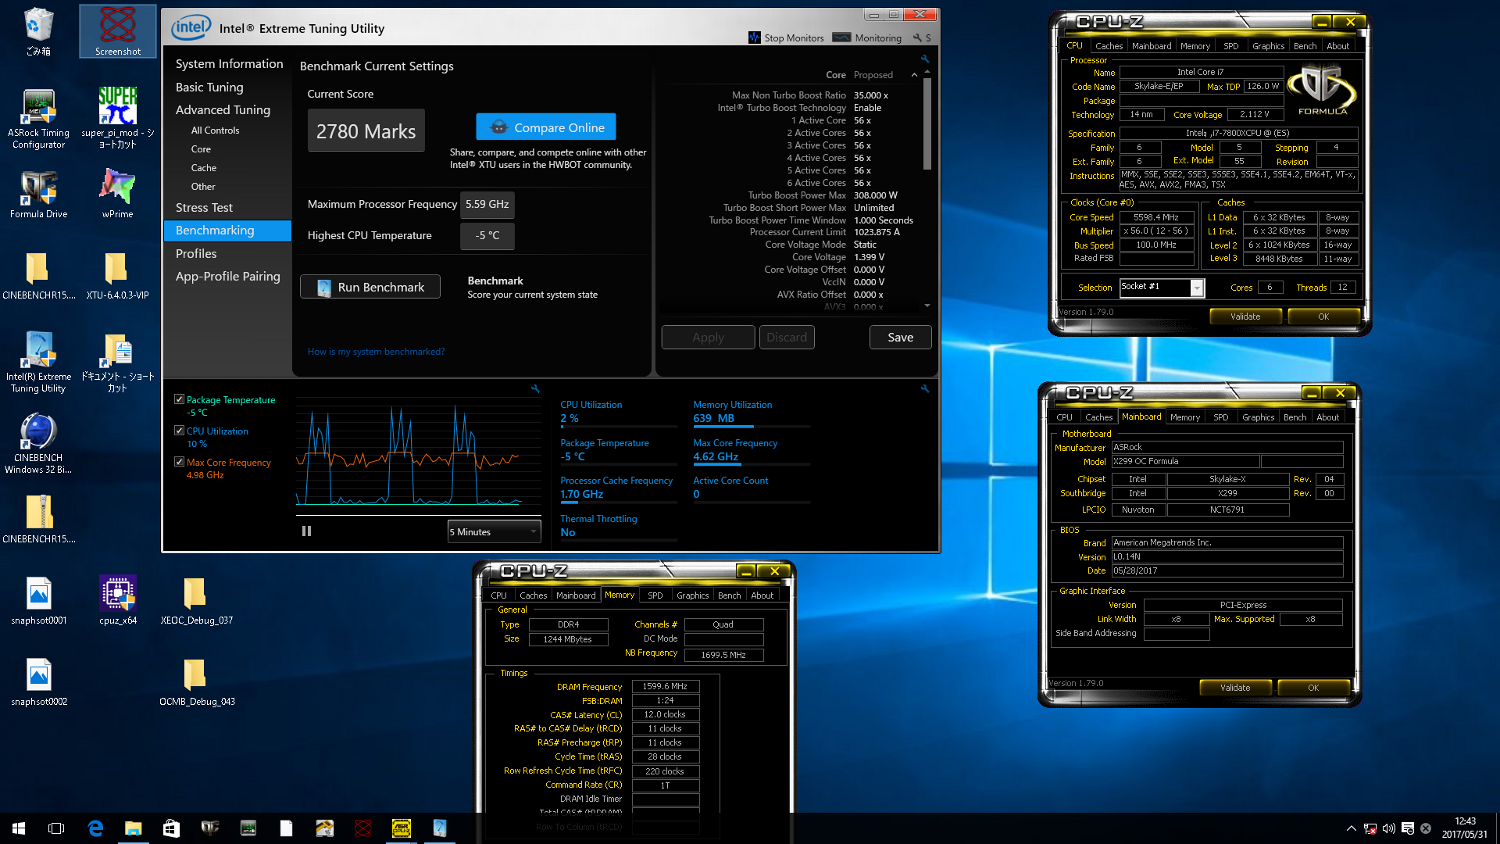Toggle the Package Temperature checkbox
This screenshot has width=1500, height=844.
(179, 399)
